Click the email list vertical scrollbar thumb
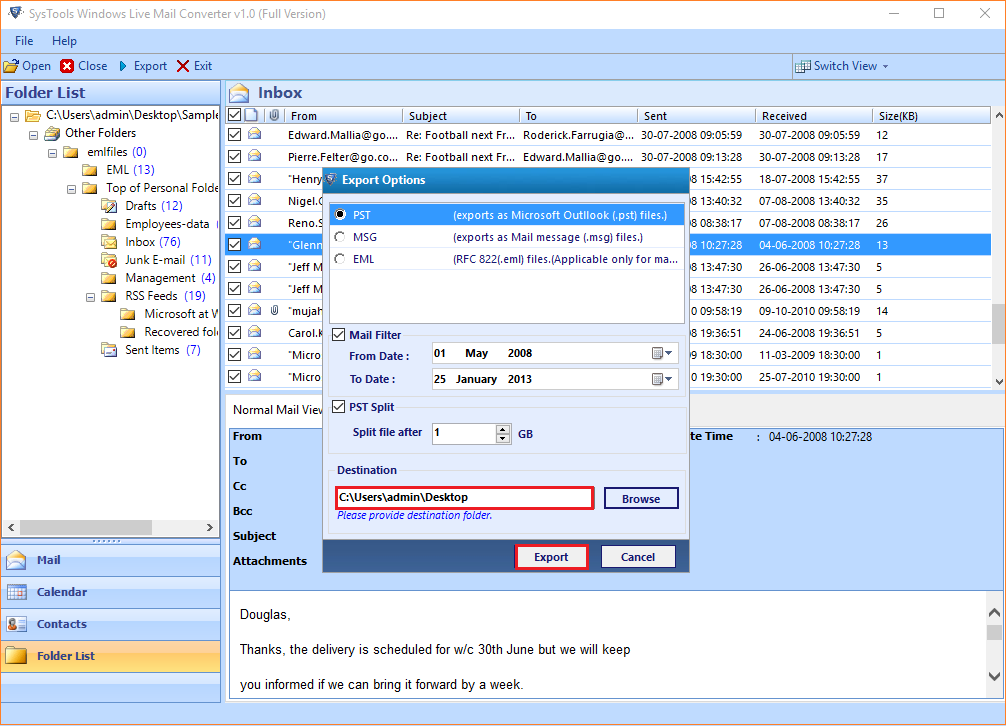The image size is (1006, 726). [998, 324]
